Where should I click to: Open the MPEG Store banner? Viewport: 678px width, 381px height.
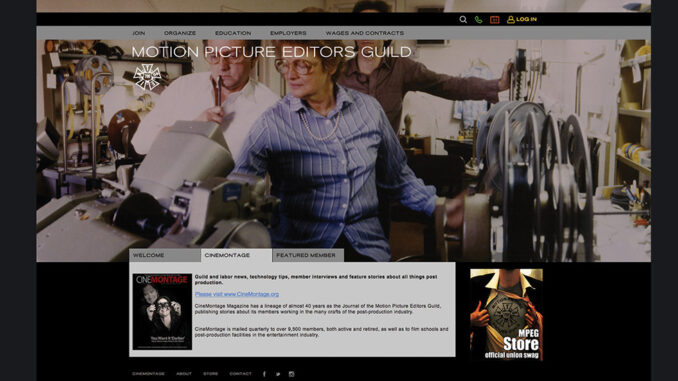(506, 315)
